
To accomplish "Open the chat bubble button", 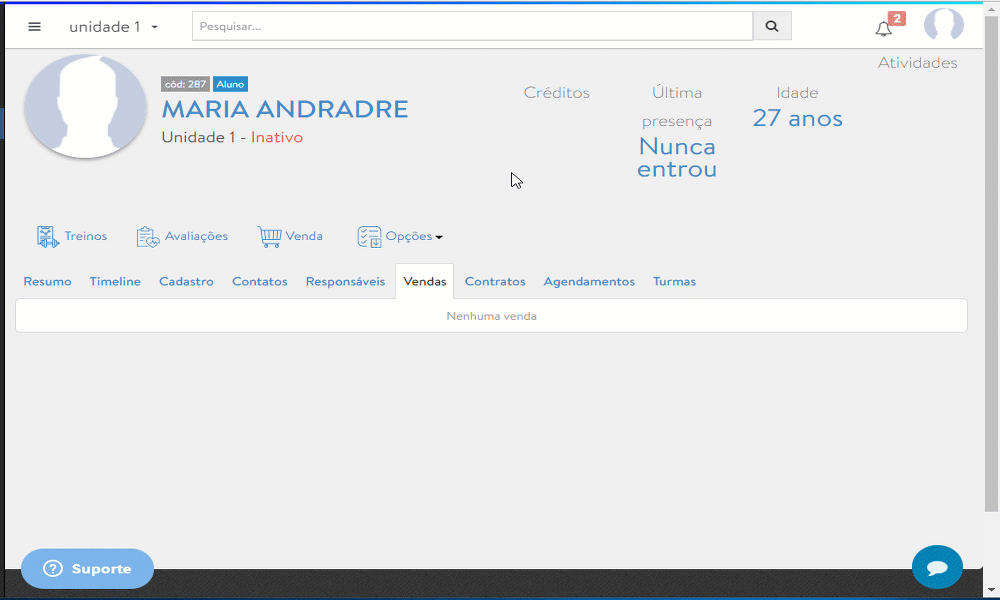I will [937, 567].
